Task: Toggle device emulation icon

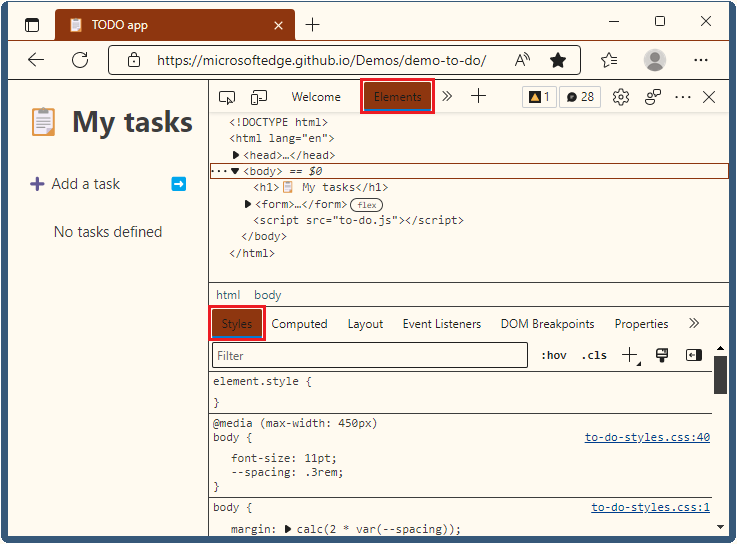Action: tap(259, 97)
